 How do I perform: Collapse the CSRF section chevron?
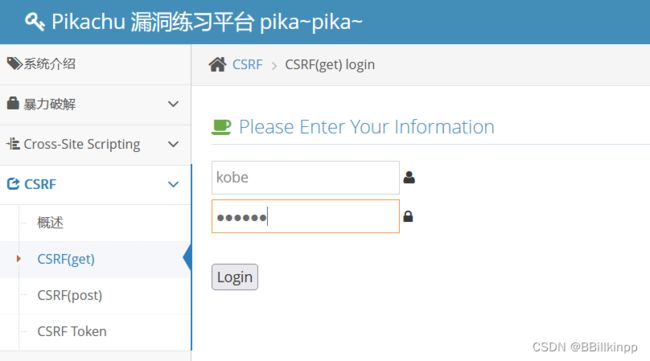pos(173,184)
